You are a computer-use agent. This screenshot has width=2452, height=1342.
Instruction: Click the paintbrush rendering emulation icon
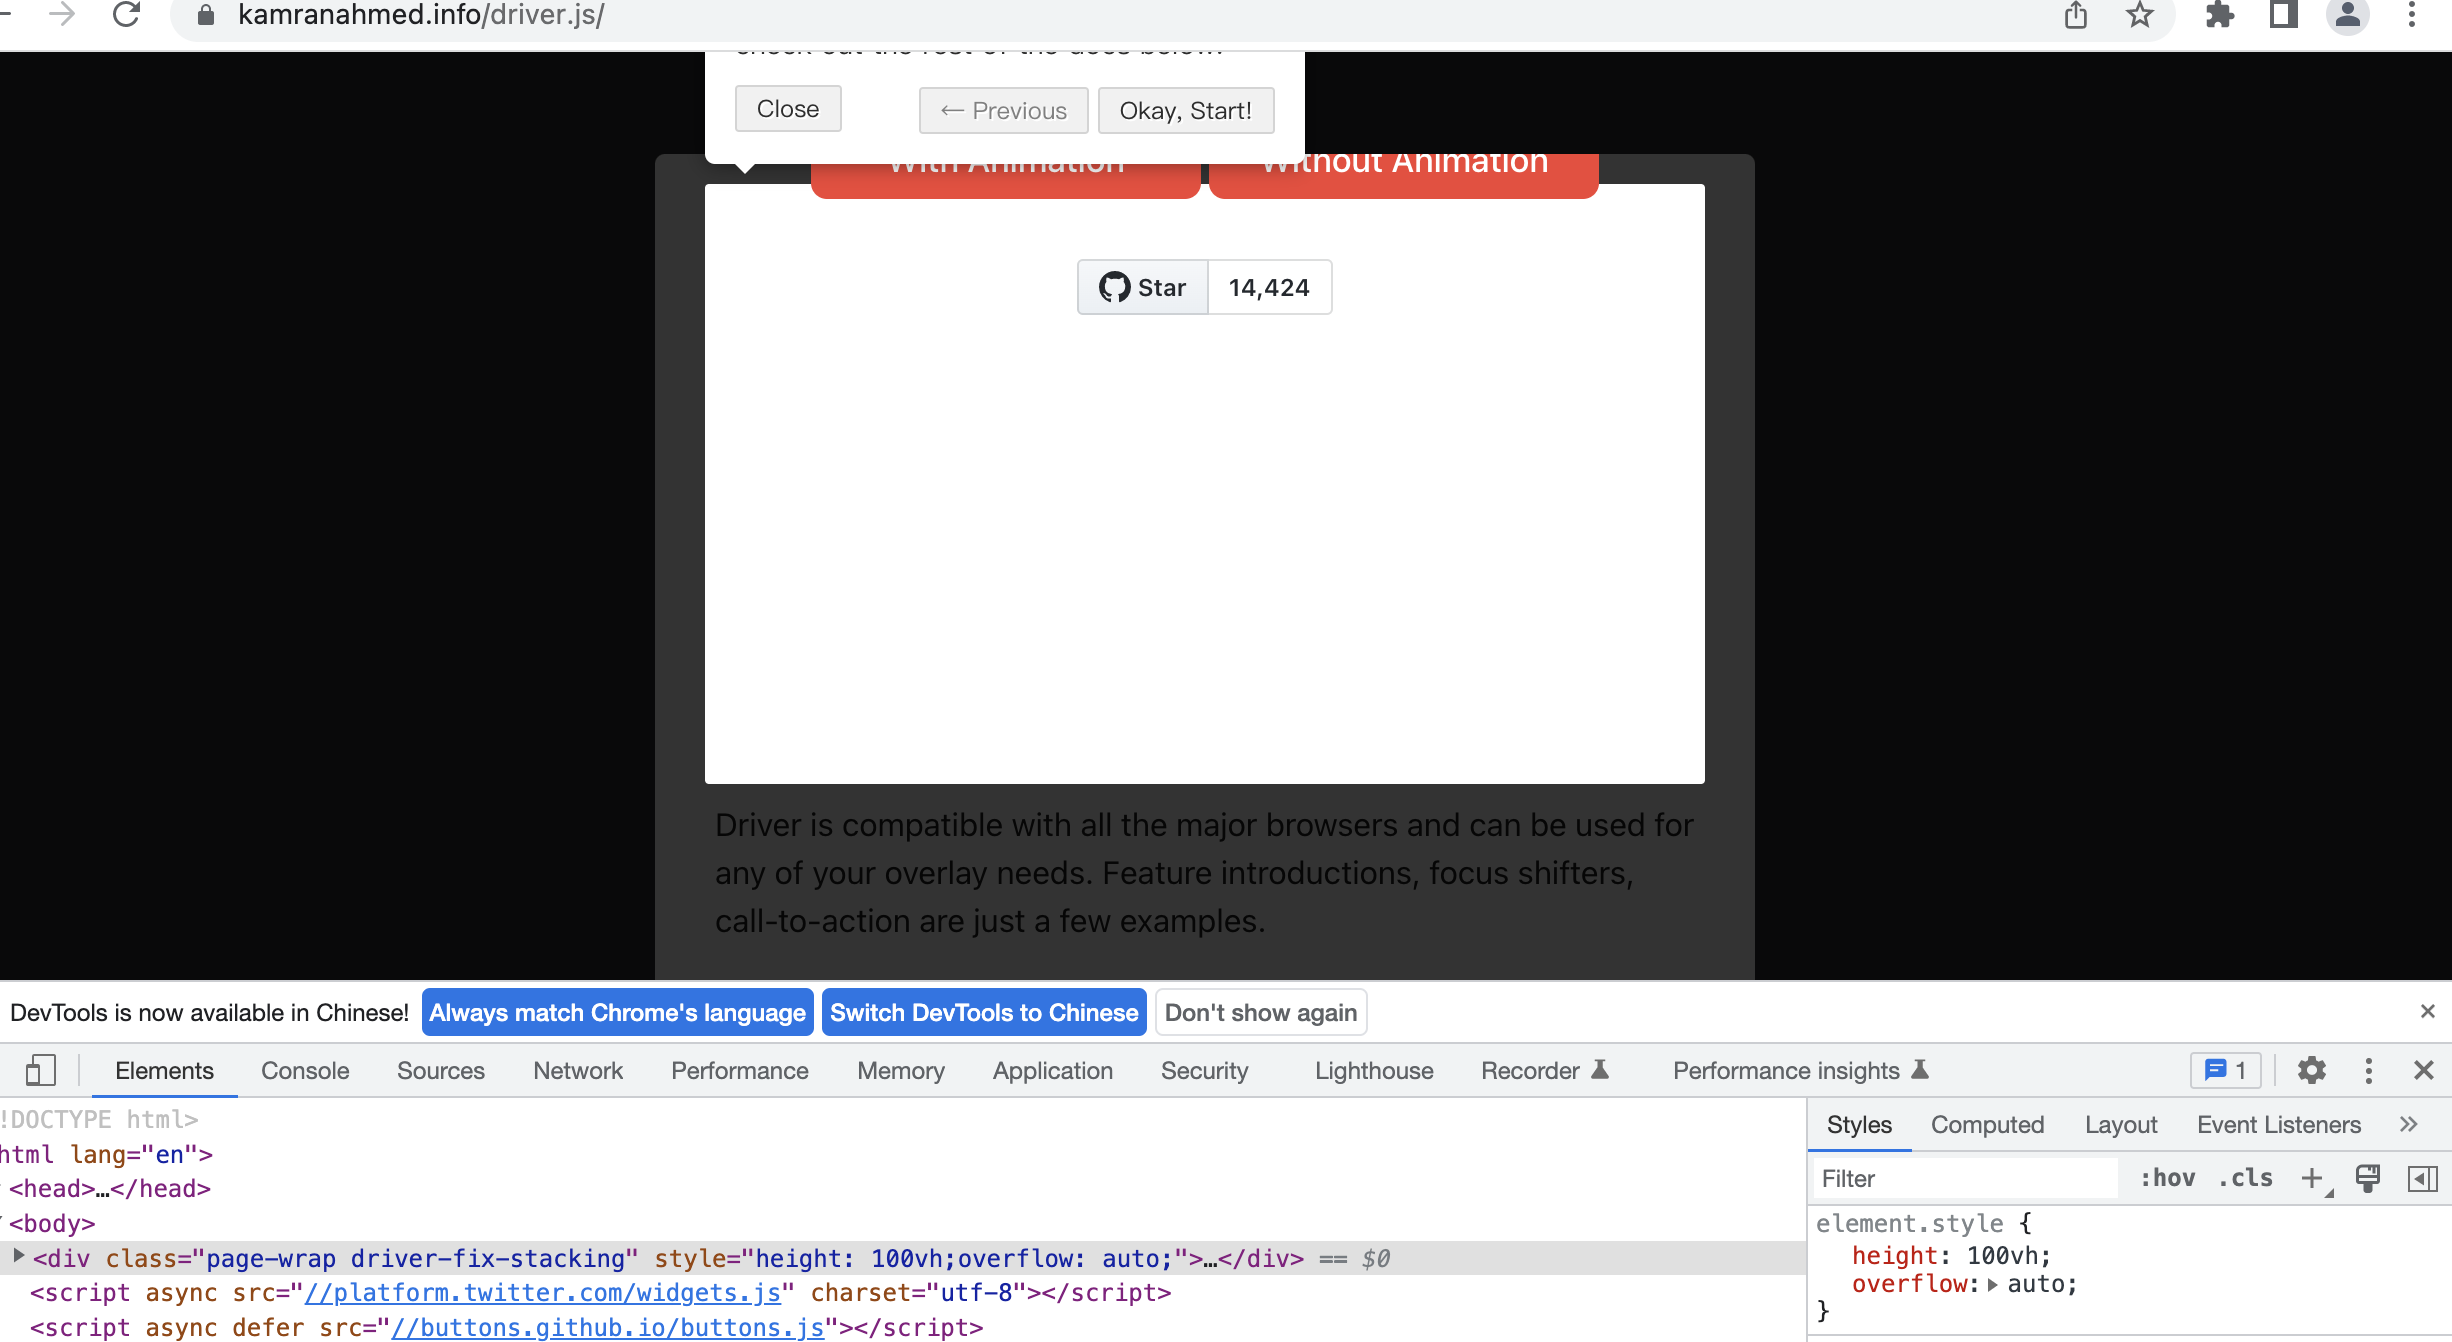pos(2367,1178)
